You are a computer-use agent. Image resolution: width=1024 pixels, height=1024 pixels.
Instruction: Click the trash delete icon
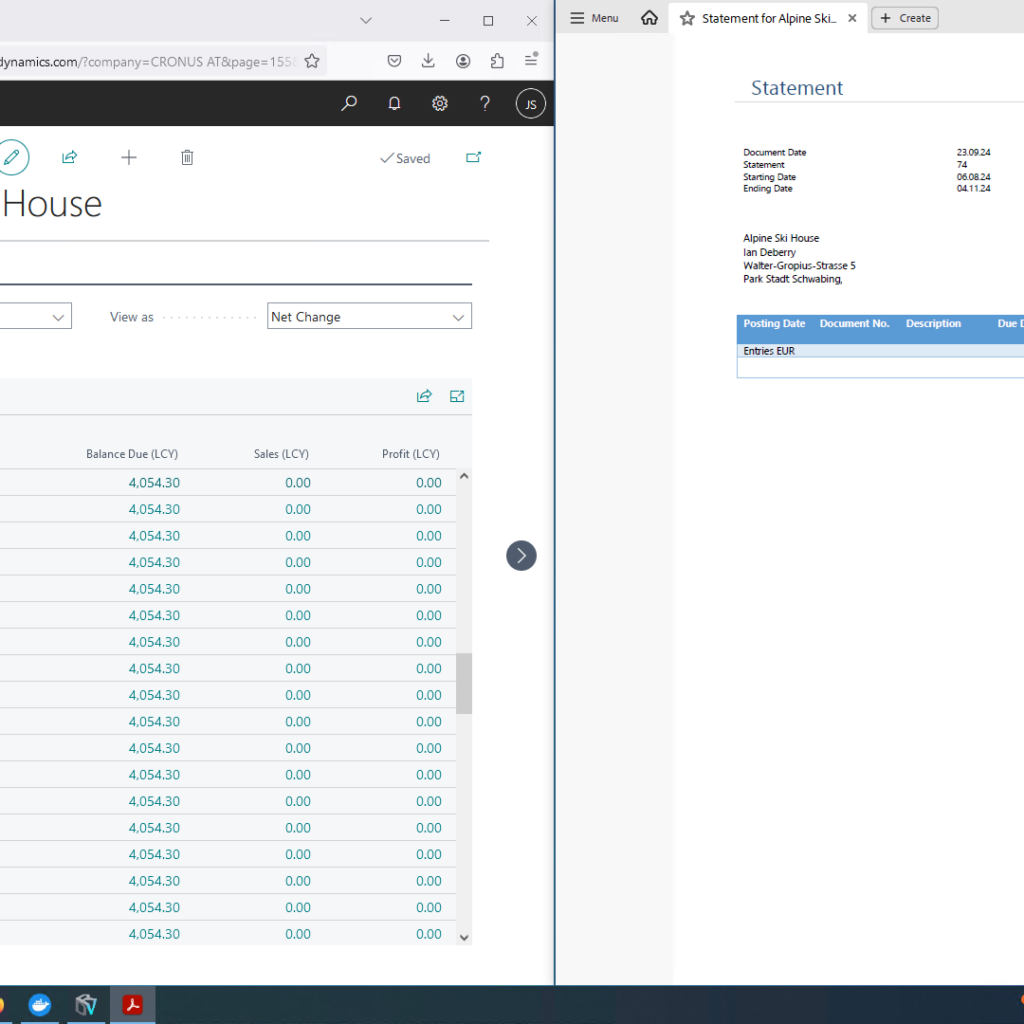(187, 157)
